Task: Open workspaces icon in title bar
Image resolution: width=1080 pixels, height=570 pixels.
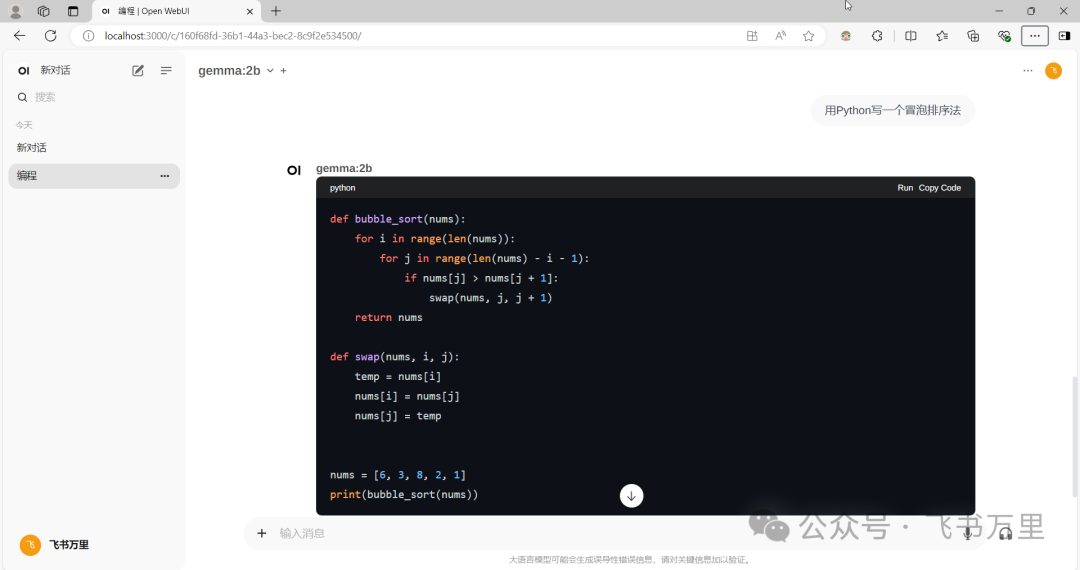Action: click(44, 11)
